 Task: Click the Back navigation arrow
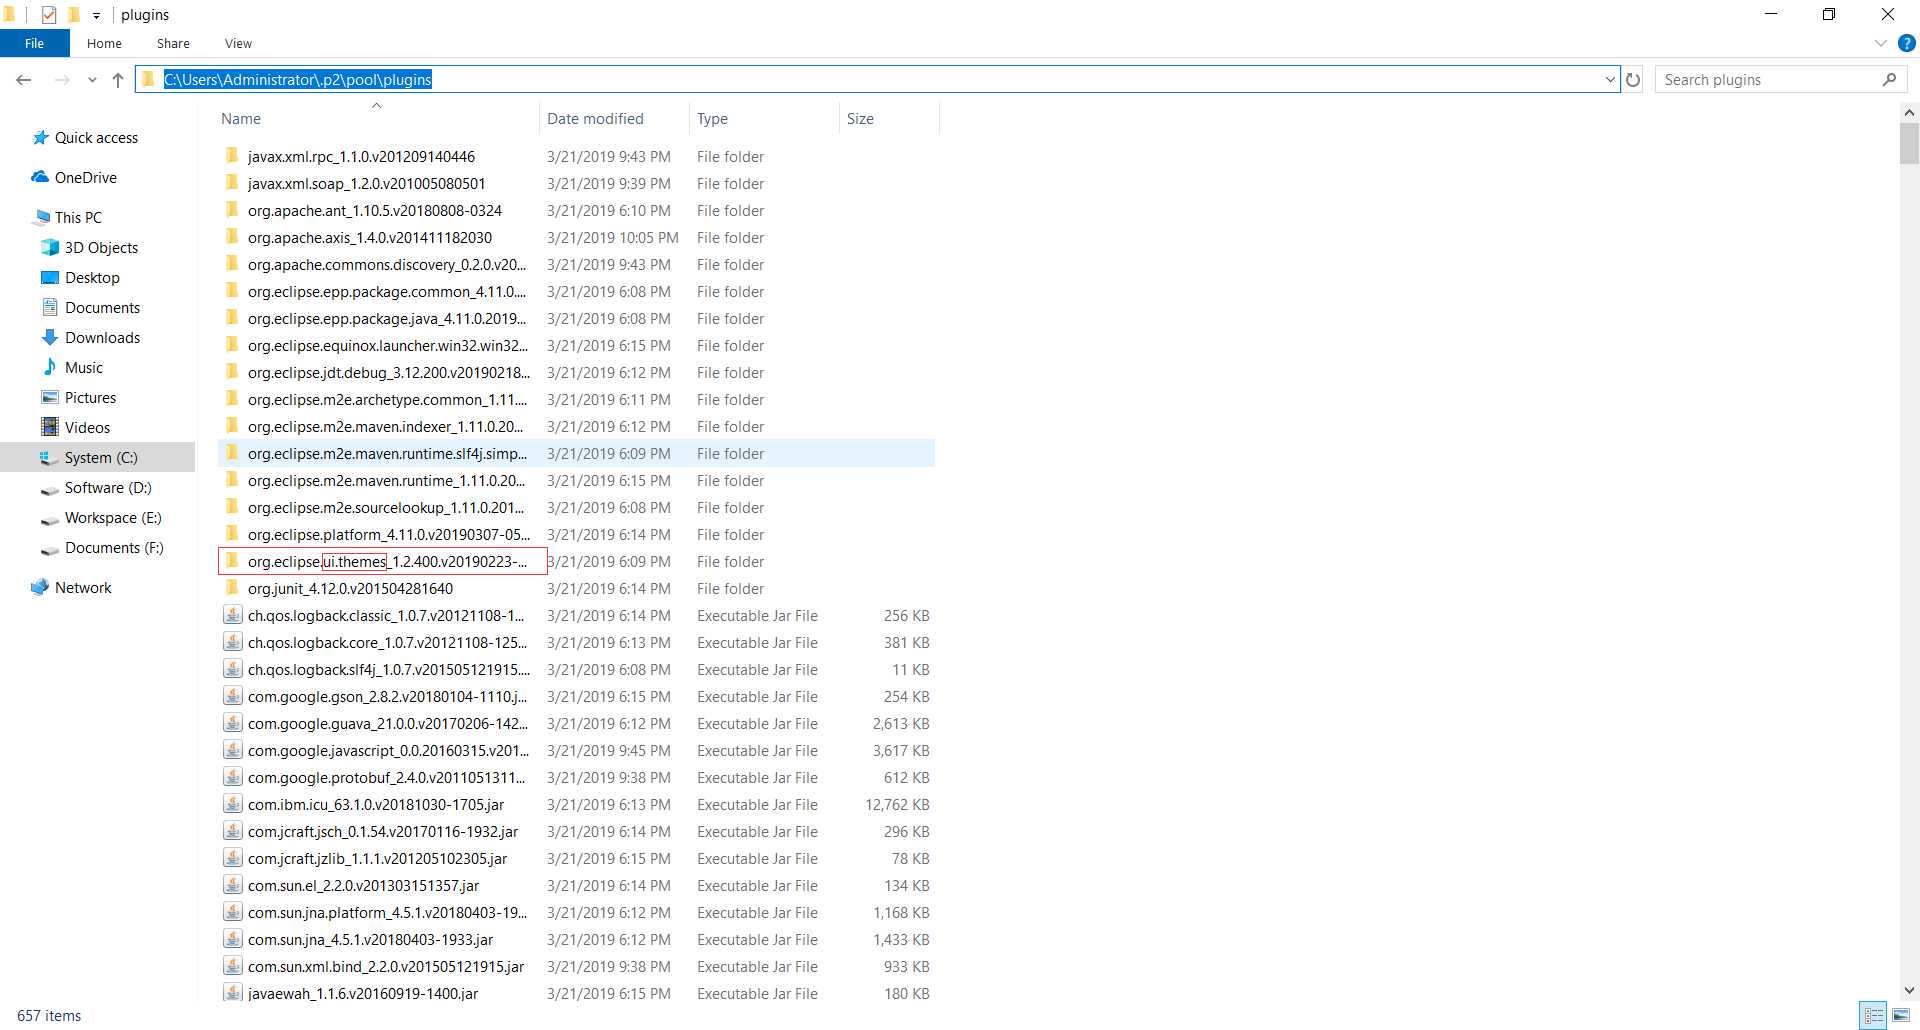24,80
